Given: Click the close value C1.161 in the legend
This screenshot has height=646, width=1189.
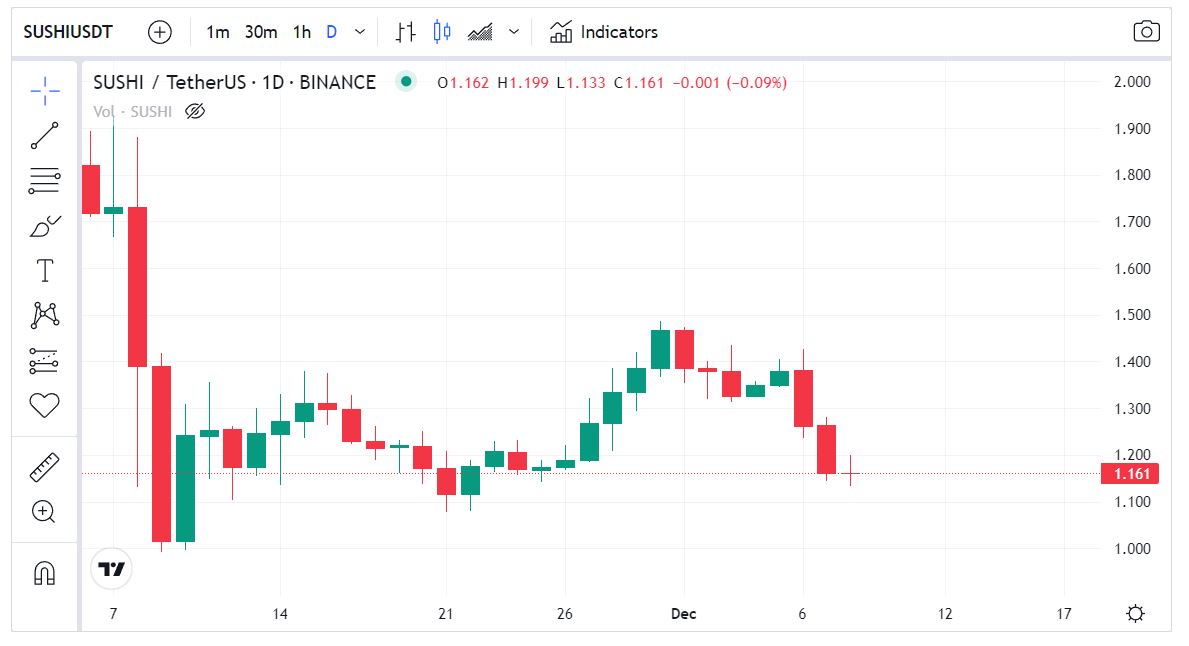Looking at the screenshot, I should (638, 83).
